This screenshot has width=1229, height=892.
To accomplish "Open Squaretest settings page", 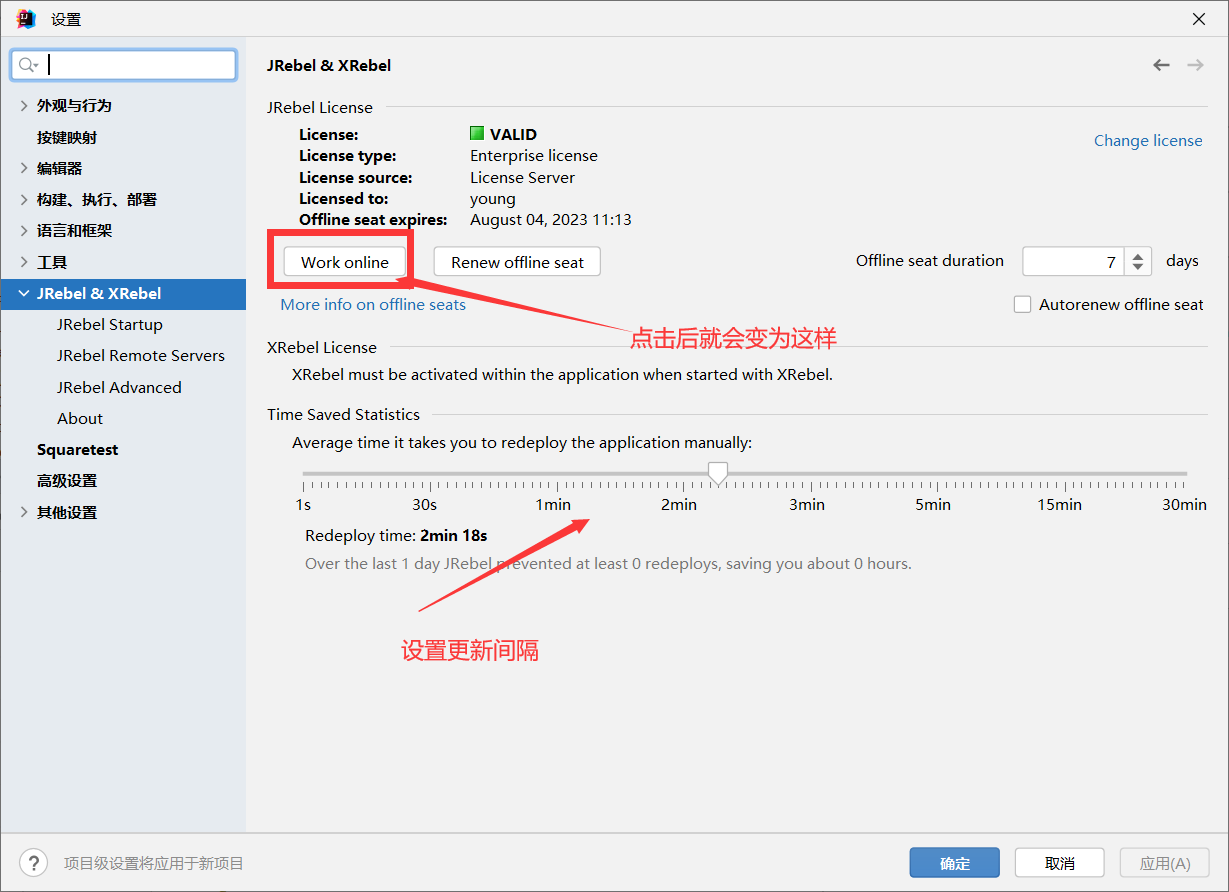I will [x=78, y=449].
